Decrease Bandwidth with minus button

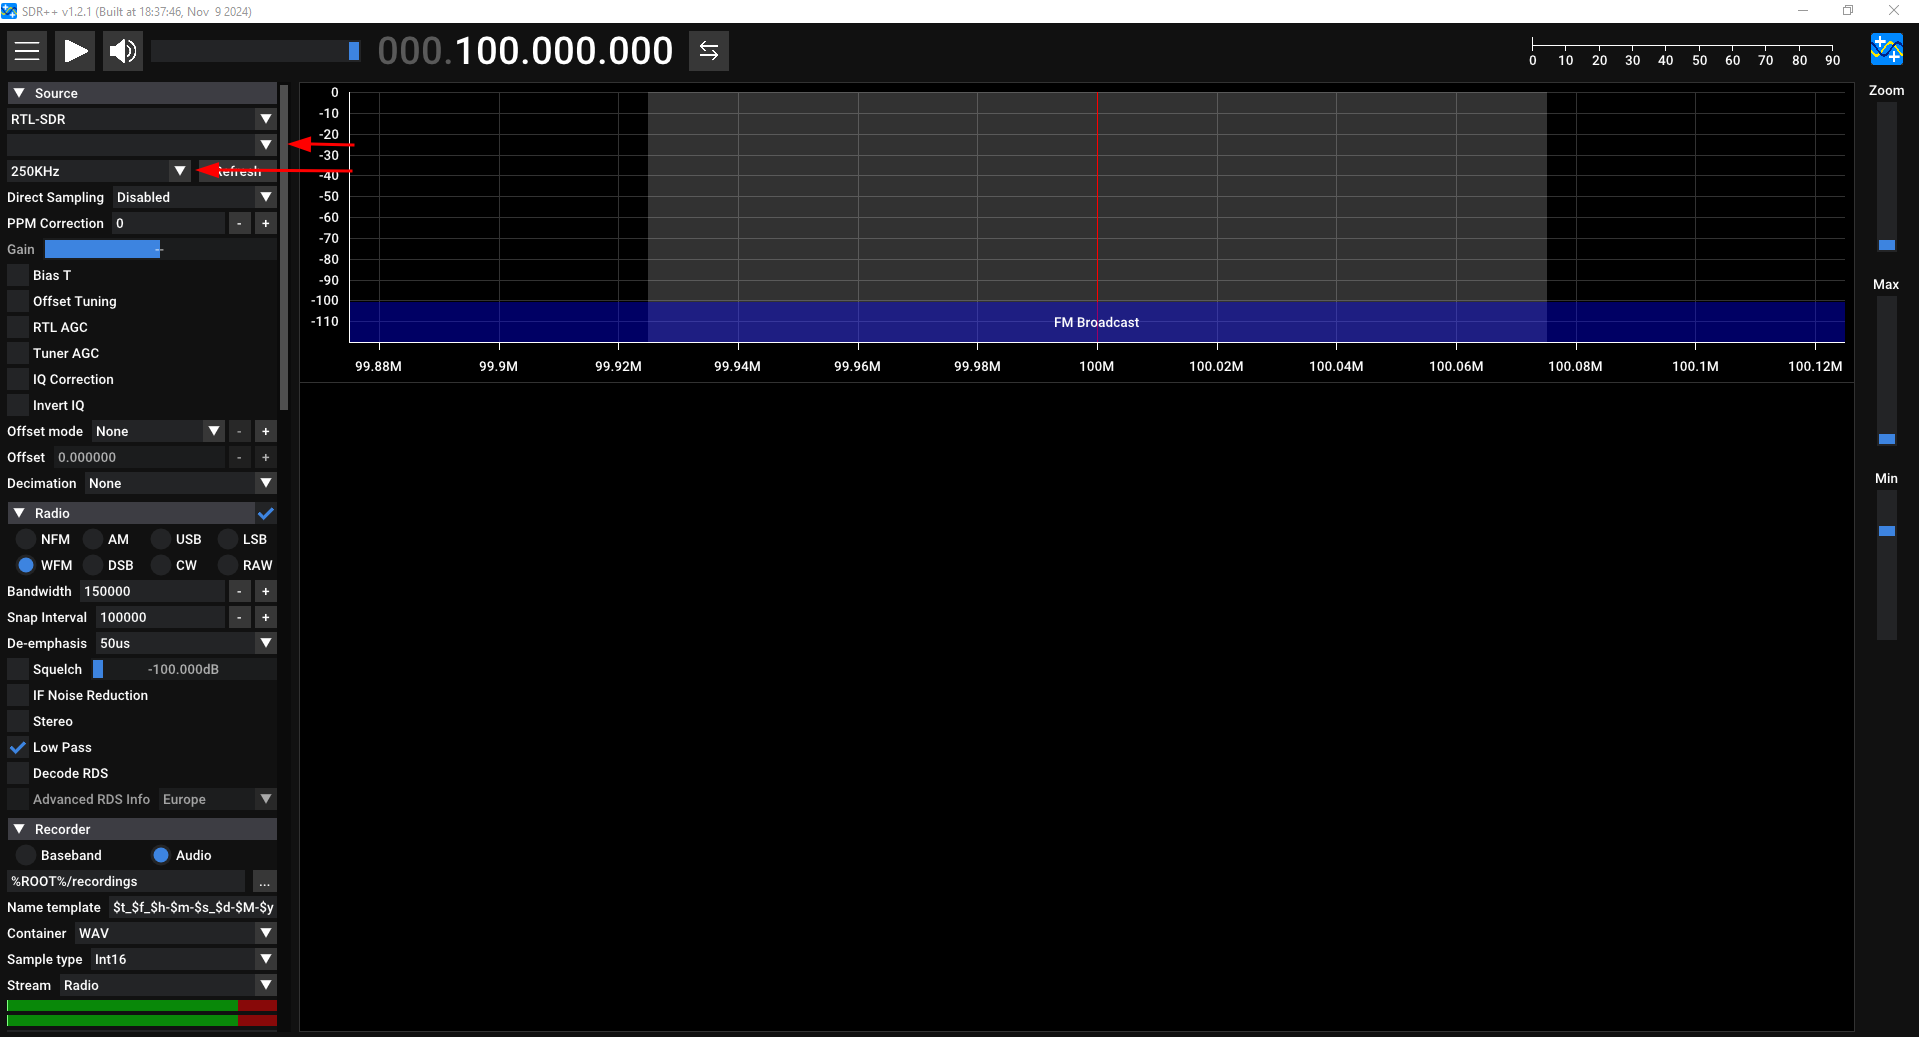pyautogui.click(x=239, y=591)
